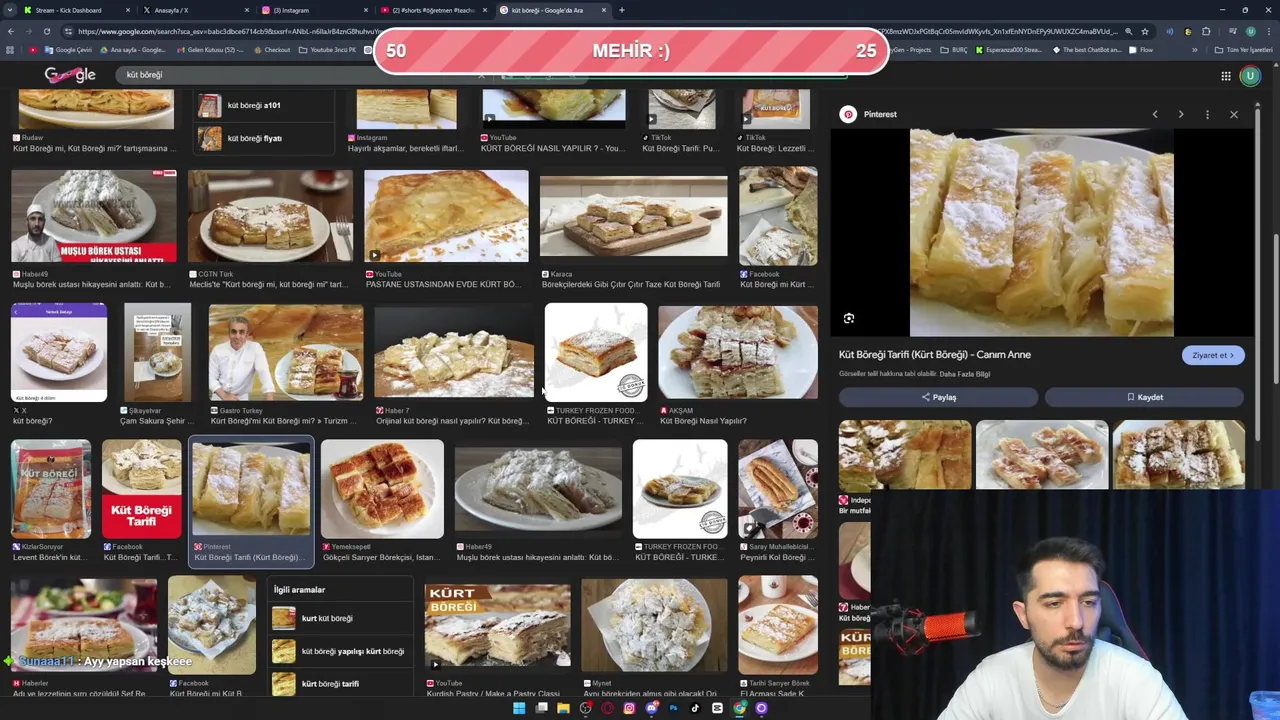
Task: Open Checkout bookmark
Action: [272, 50]
